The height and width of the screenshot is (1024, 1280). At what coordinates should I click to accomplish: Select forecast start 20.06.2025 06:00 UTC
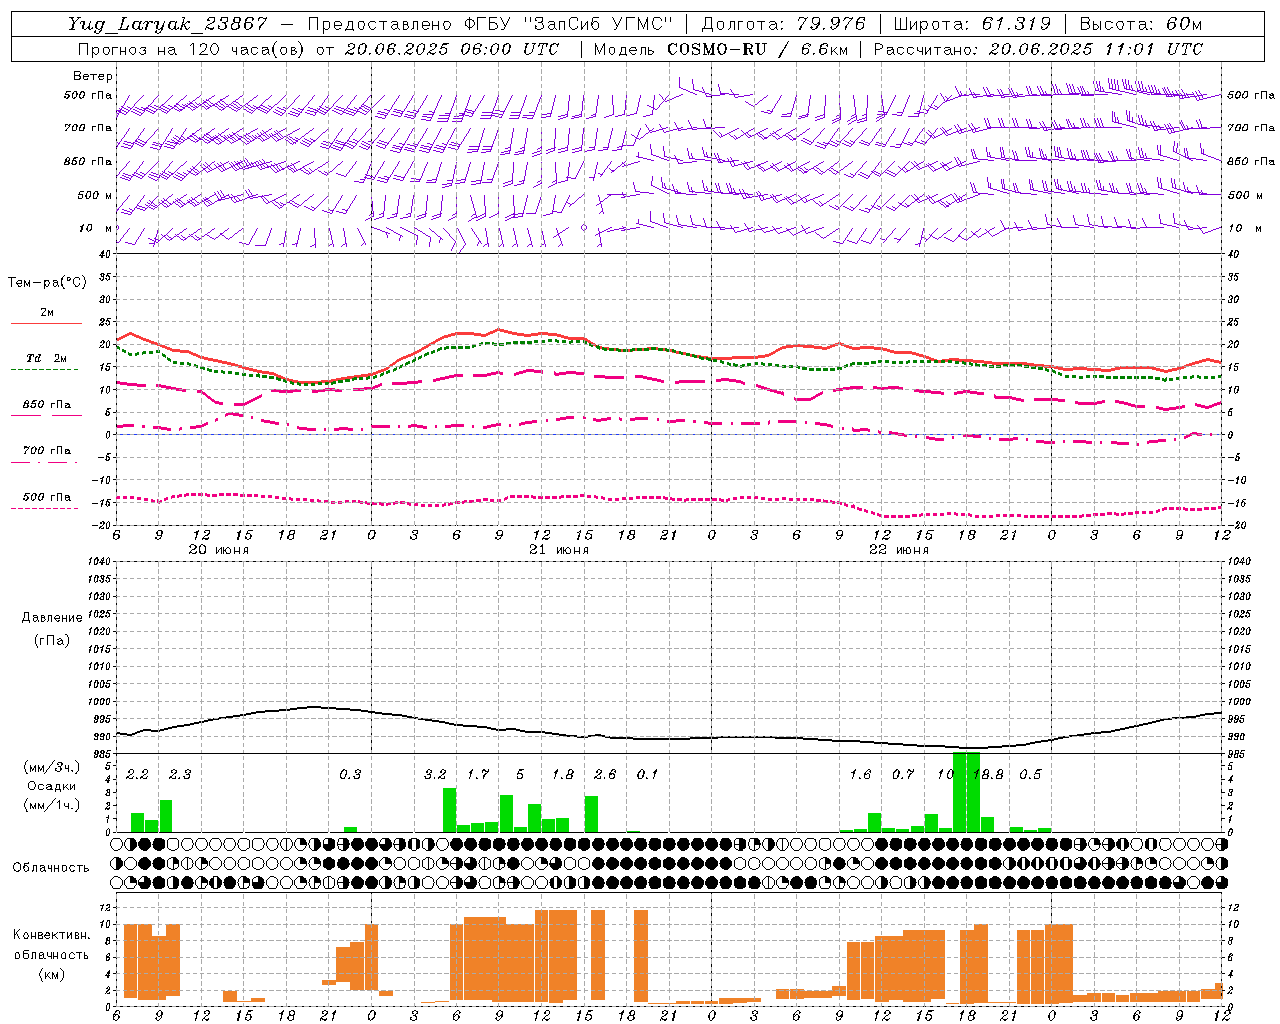451,49
